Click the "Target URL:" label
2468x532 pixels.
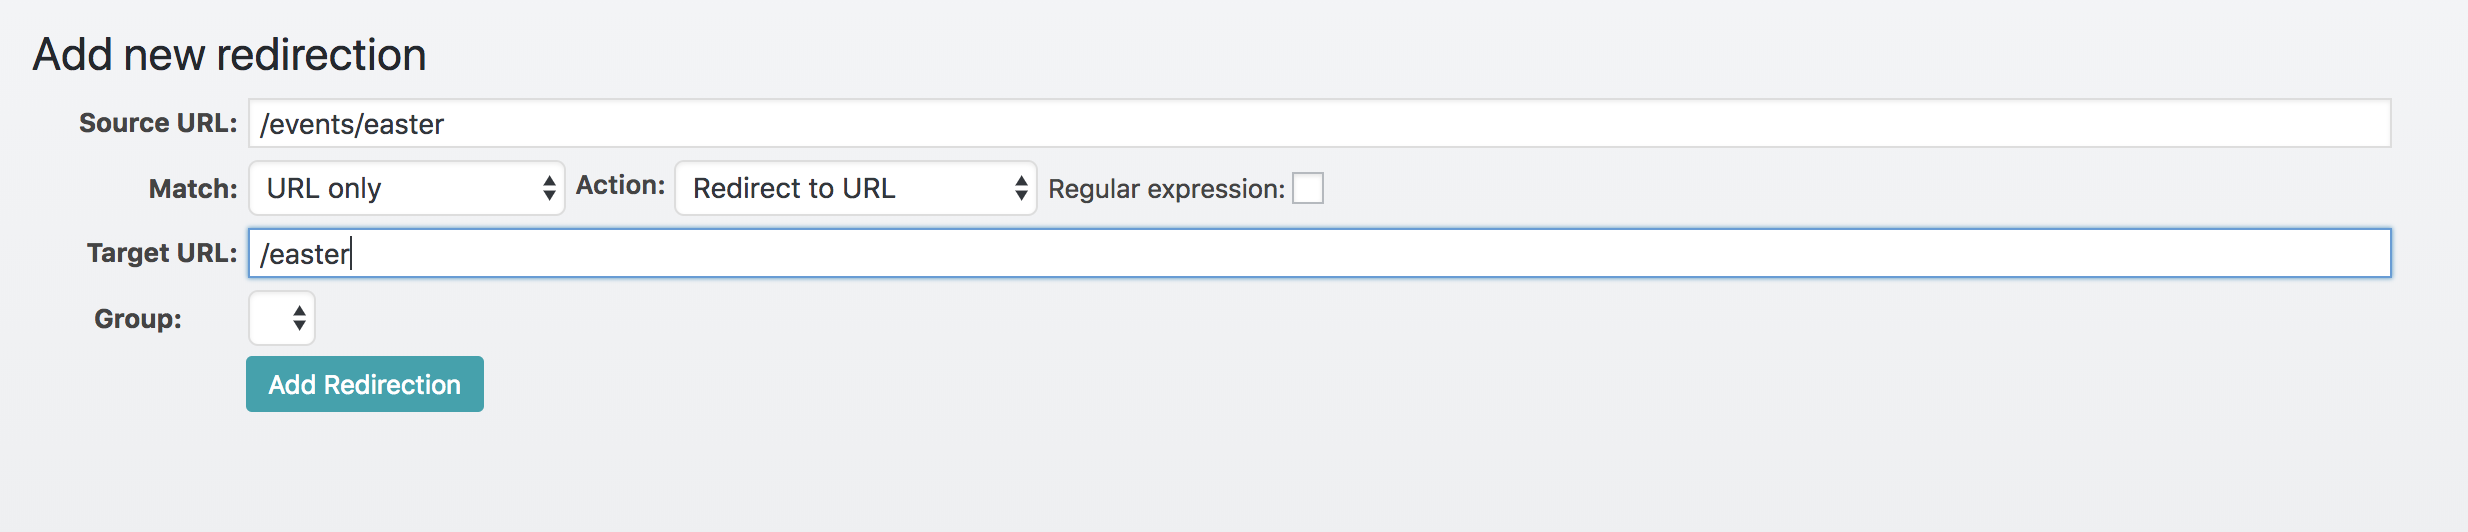(162, 253)
